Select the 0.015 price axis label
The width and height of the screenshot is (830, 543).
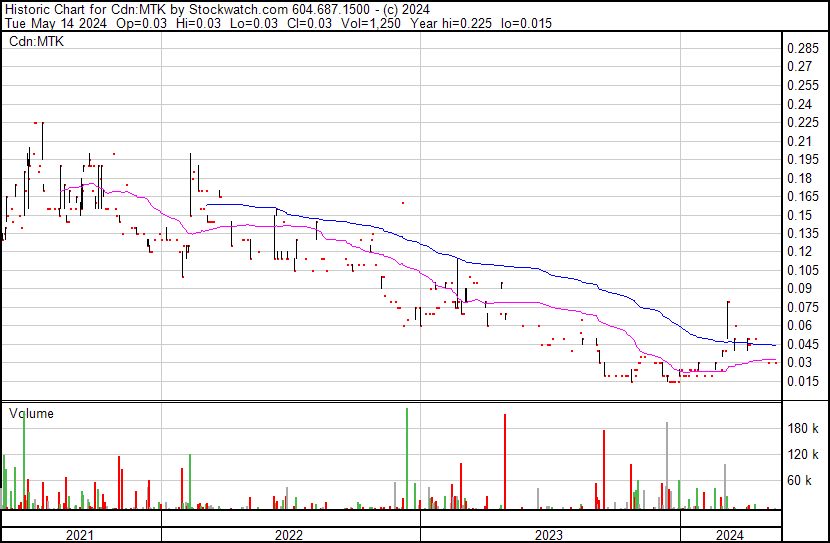pos(802,381)
